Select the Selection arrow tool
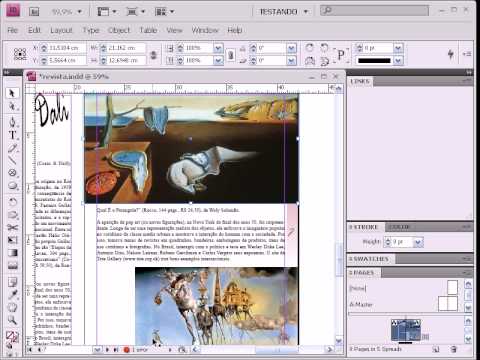Viewport: 480px width, 360px height. pos(12,93)
